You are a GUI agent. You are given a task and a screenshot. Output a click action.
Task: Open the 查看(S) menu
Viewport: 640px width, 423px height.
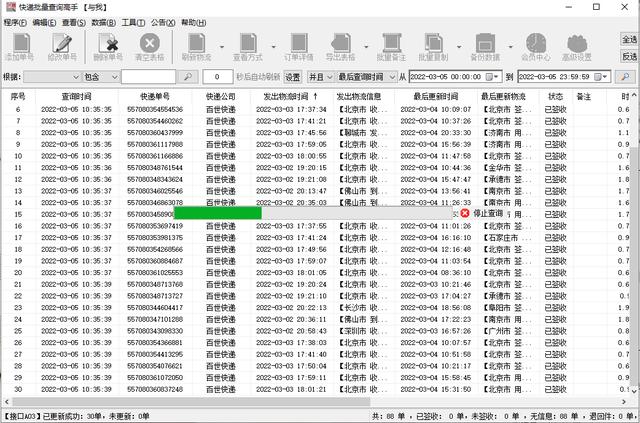[x=74, y=23]
